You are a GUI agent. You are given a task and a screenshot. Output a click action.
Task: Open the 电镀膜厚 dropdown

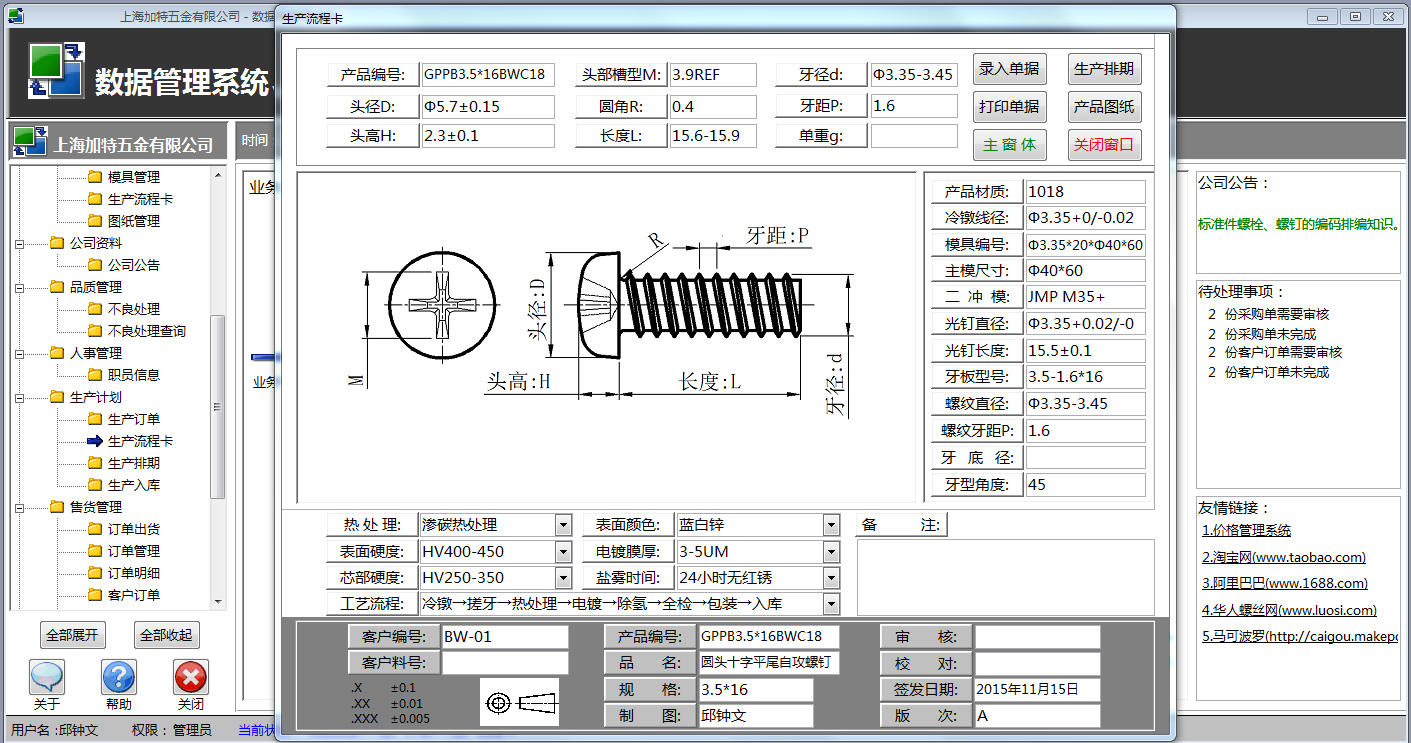tap(831, 552)
